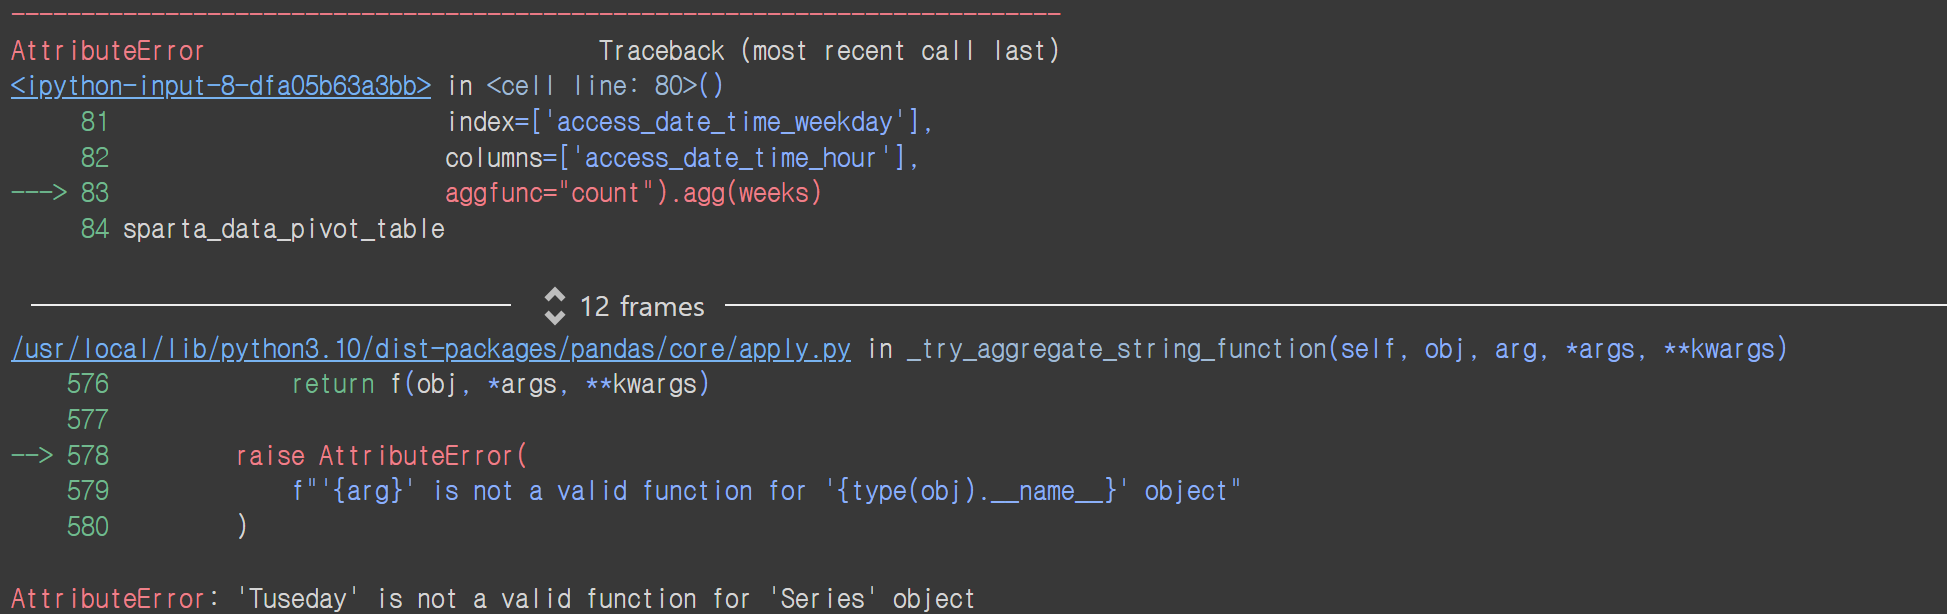Click the arrow marker pointing to line 578
Screen dimensions: 1947x614
[x=32, y=455]
